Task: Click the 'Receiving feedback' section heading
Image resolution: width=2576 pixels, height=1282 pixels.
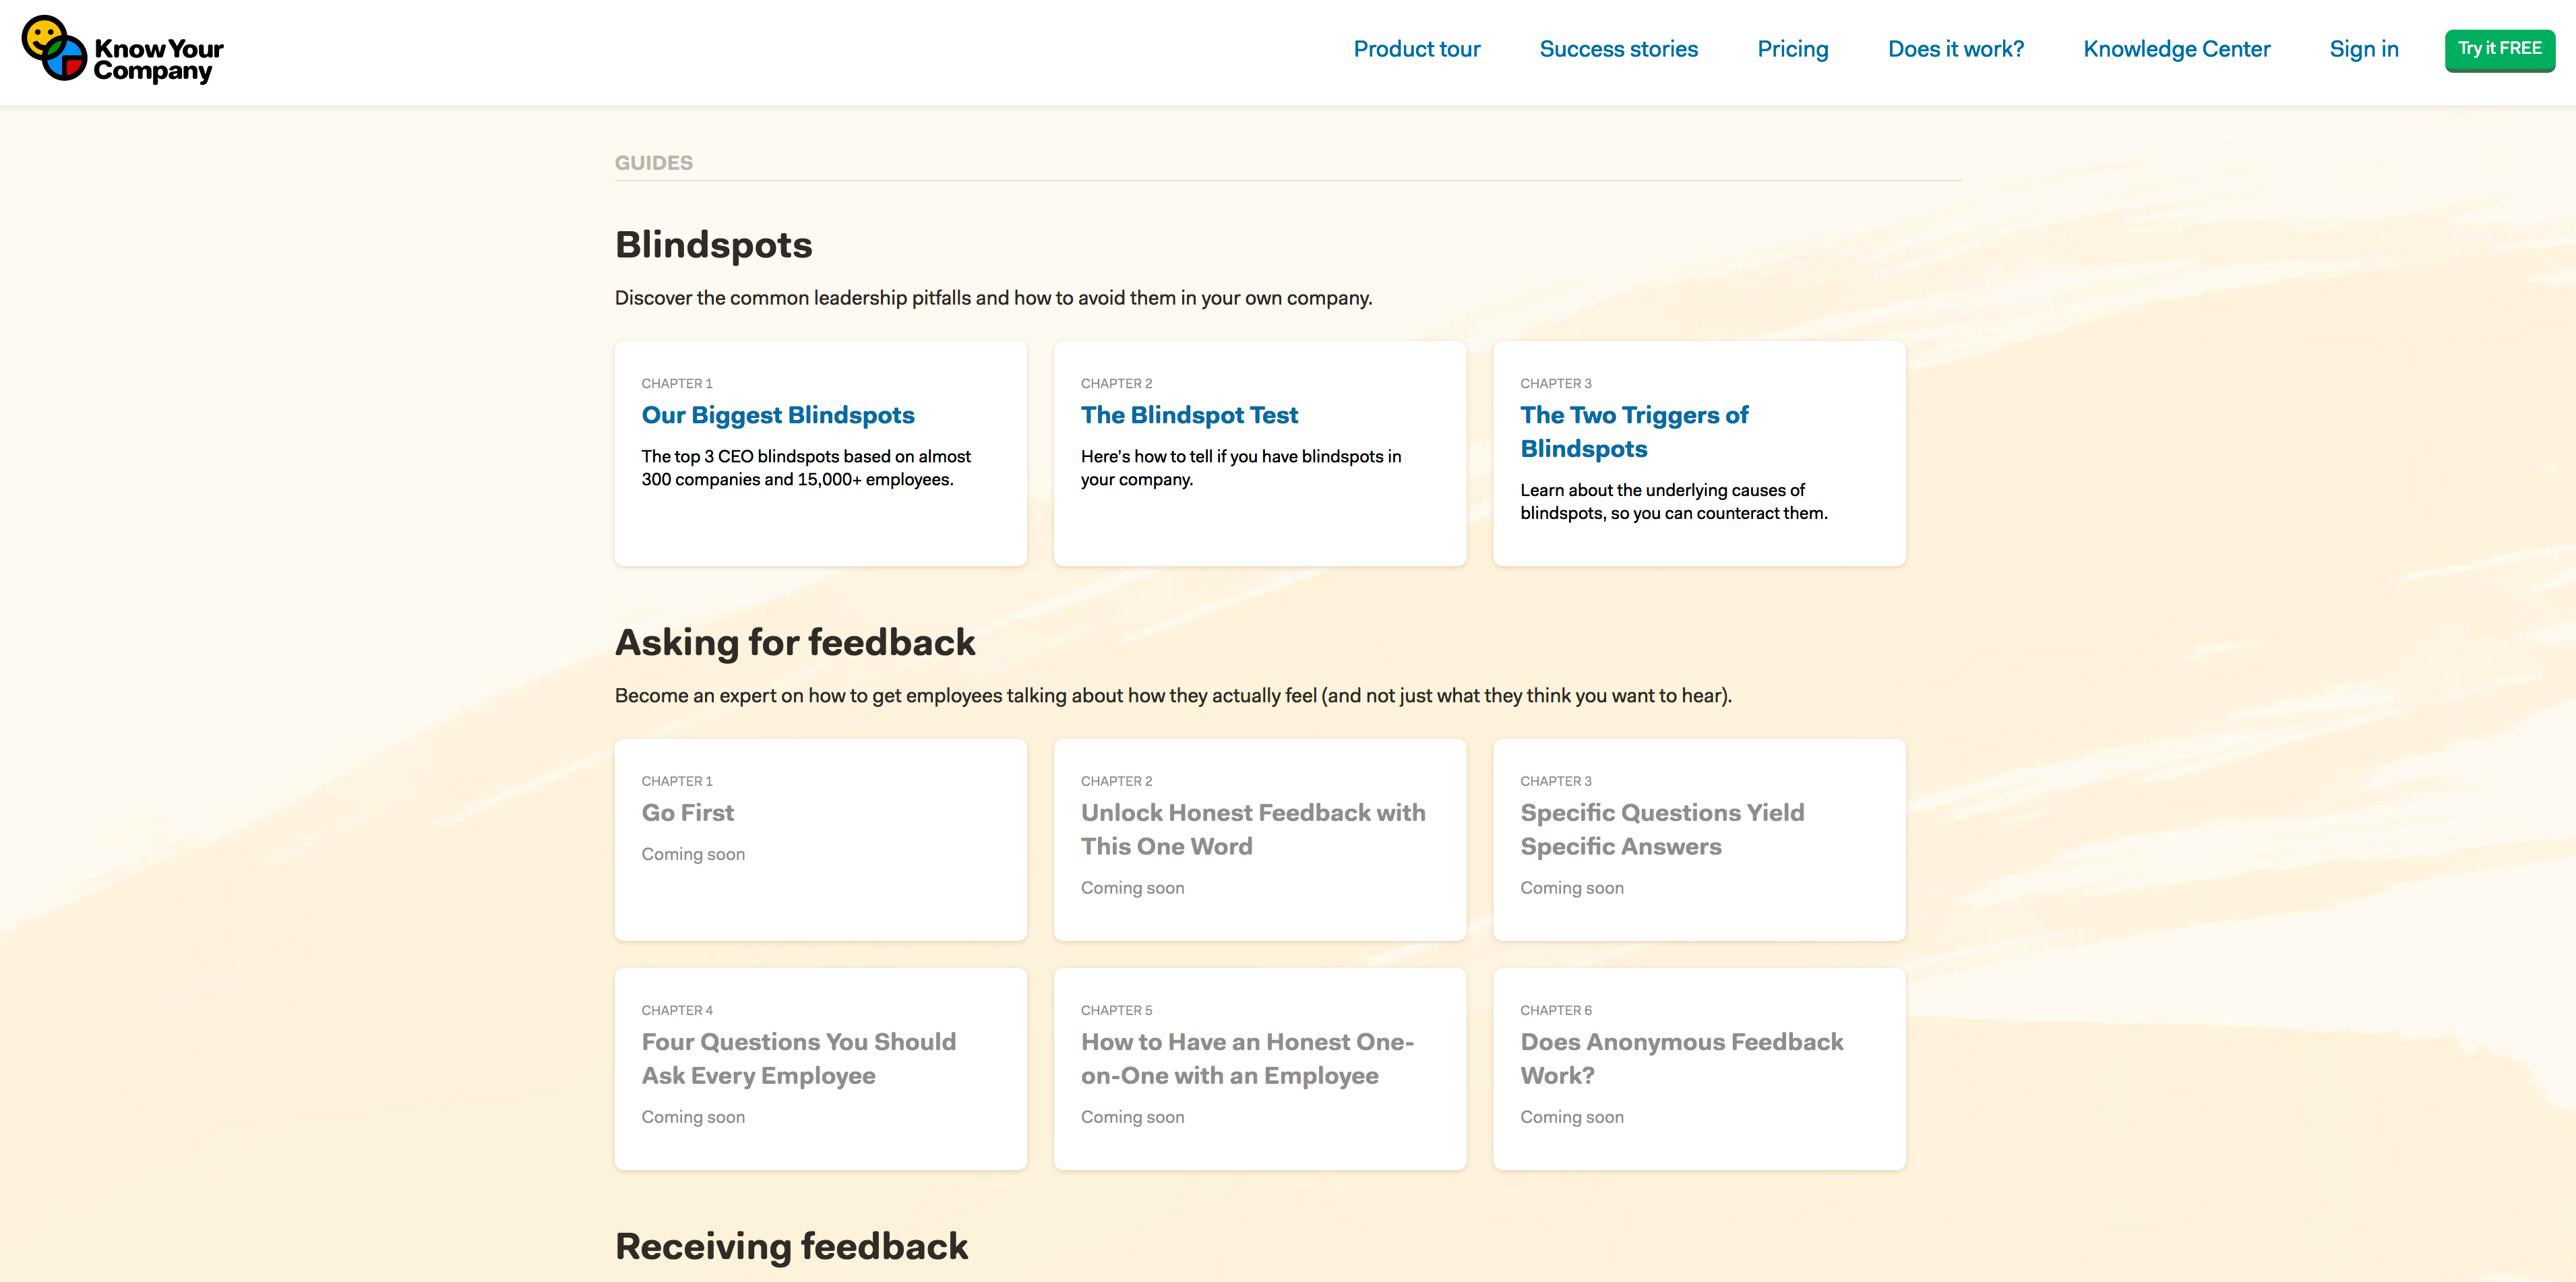Action: tap(791, 1246)
